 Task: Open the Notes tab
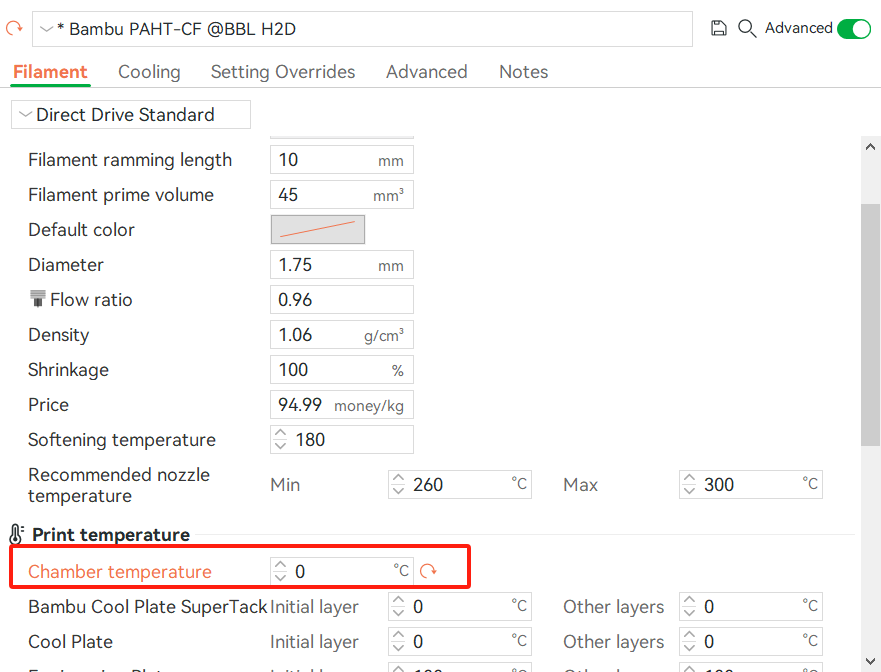[524, 72]
